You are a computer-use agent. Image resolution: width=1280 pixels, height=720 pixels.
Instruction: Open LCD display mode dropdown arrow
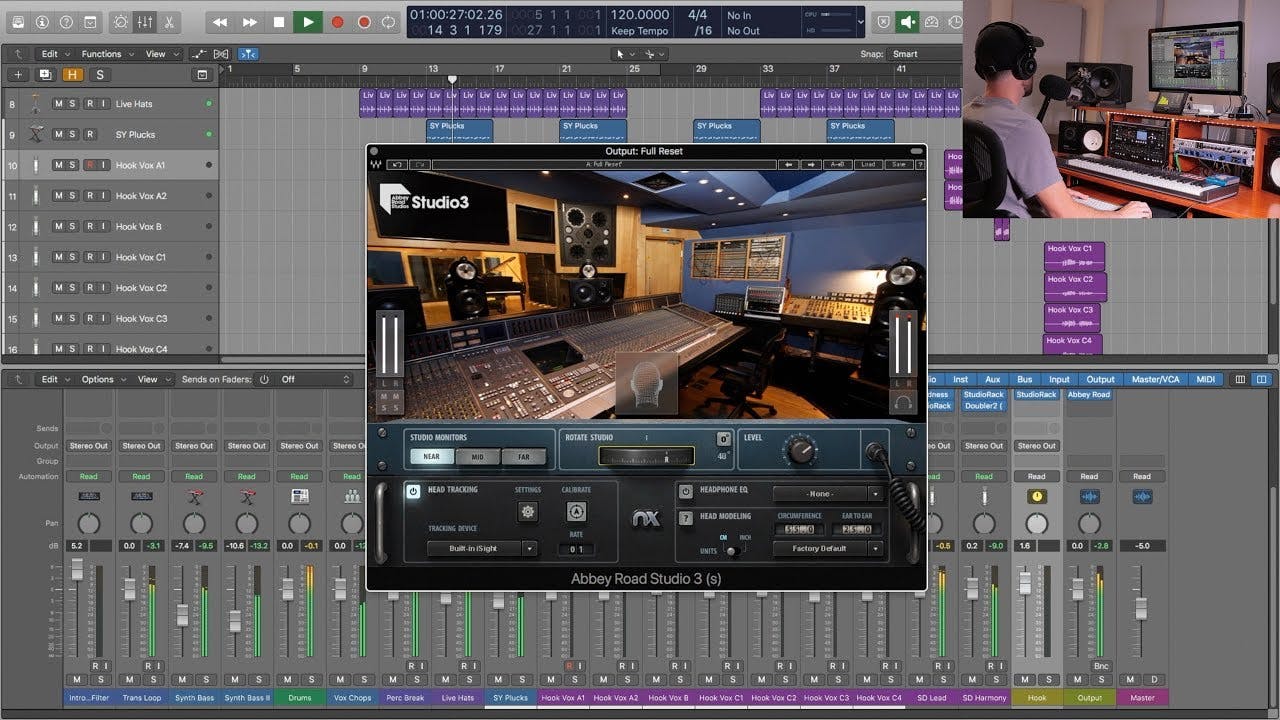(x=860, y=21)
